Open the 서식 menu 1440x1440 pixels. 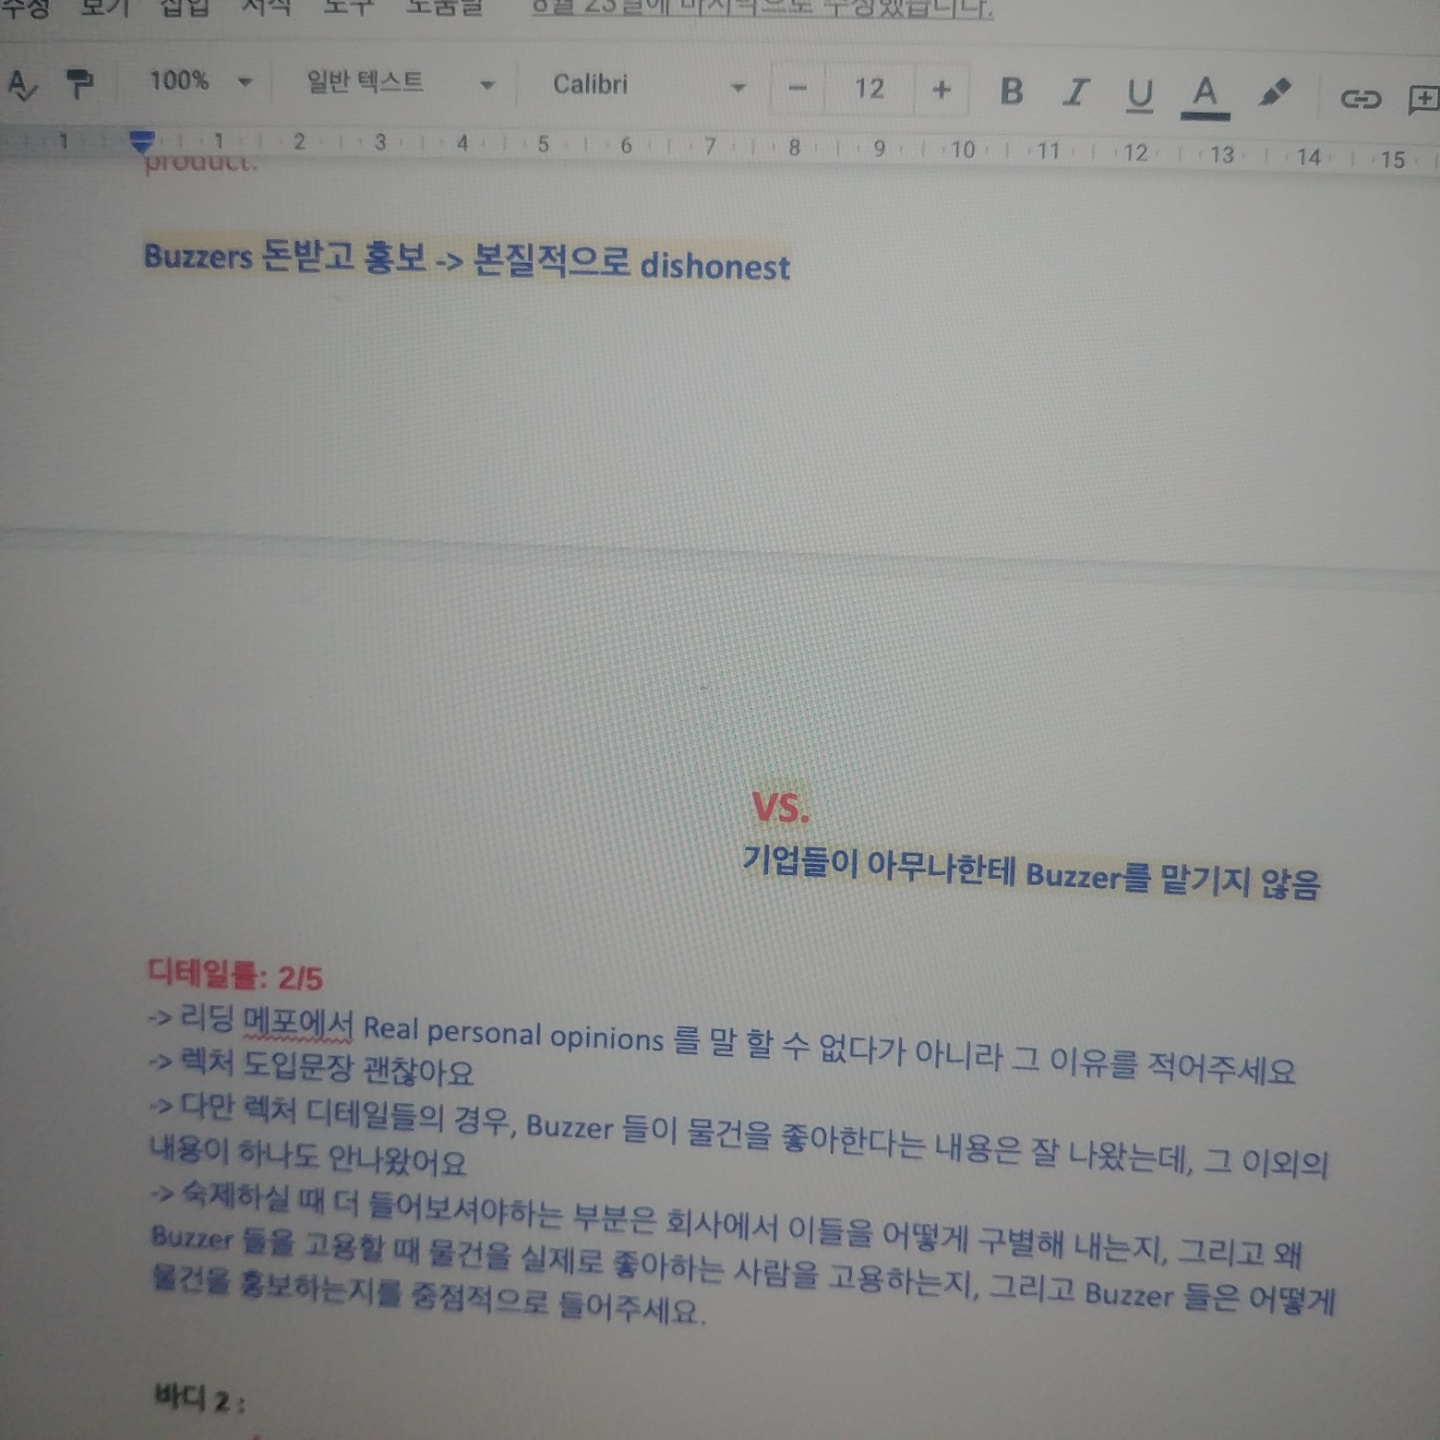266,8
